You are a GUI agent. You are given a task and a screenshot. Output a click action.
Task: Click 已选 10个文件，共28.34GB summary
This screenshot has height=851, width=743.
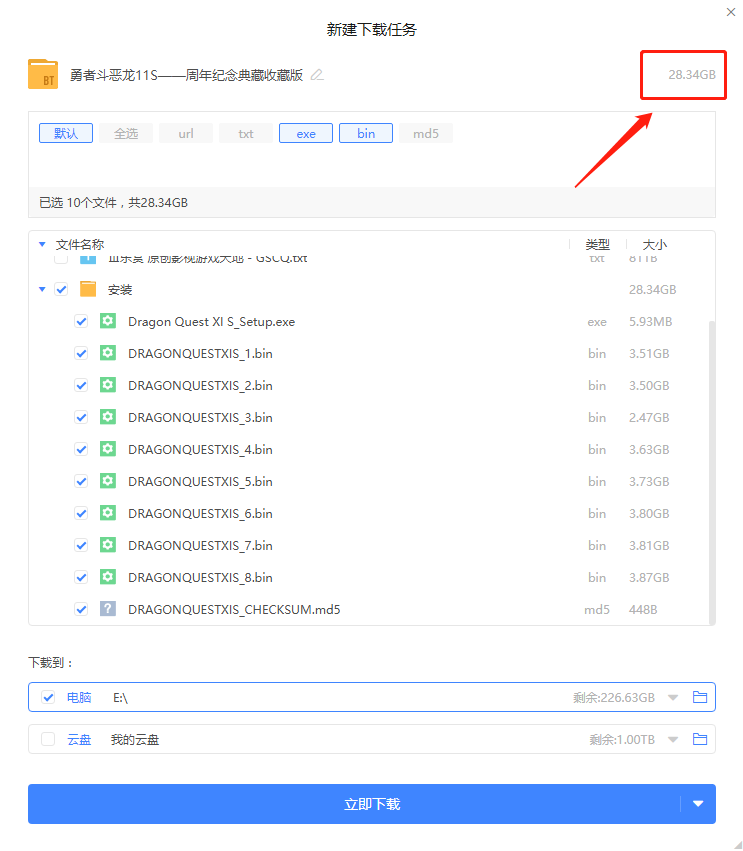(x=113, y=203)
